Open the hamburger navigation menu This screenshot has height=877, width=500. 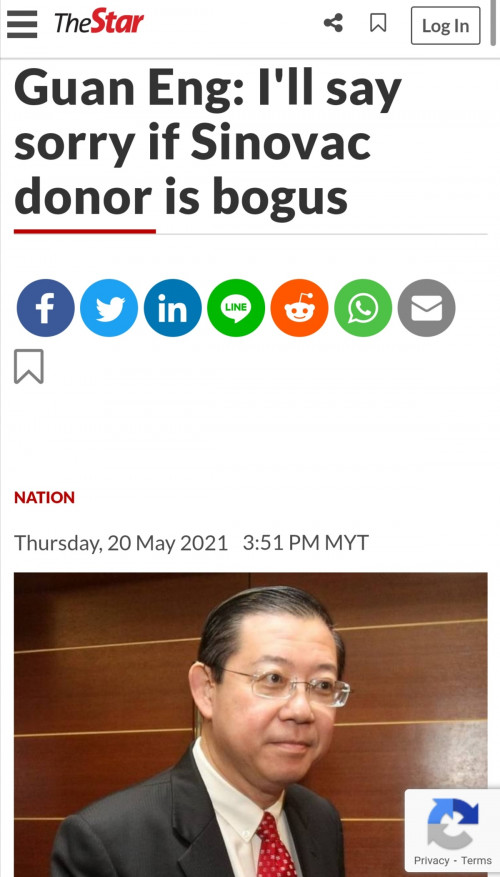(x=22, y=24)
